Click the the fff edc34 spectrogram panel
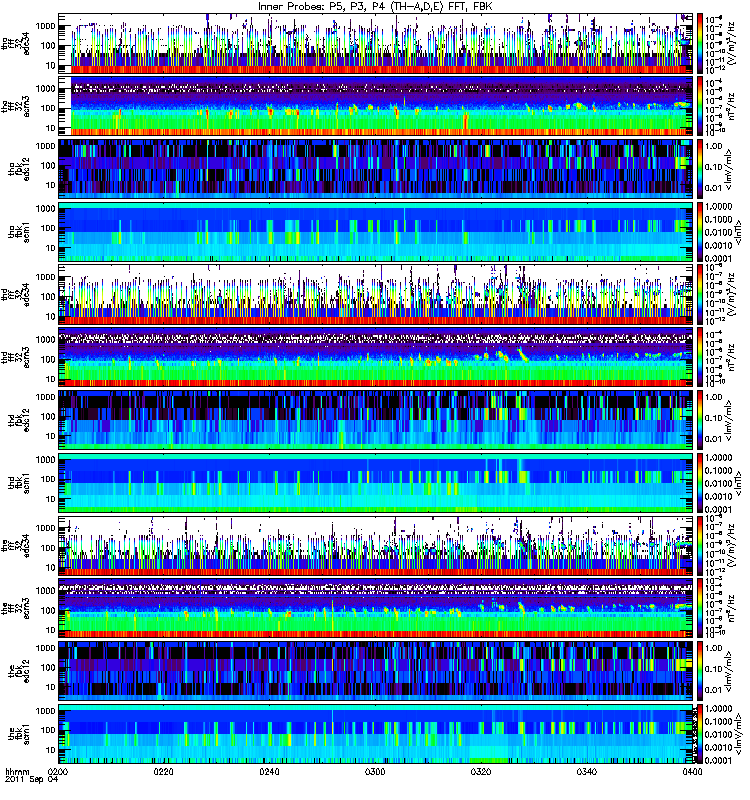 pos(376,545)
